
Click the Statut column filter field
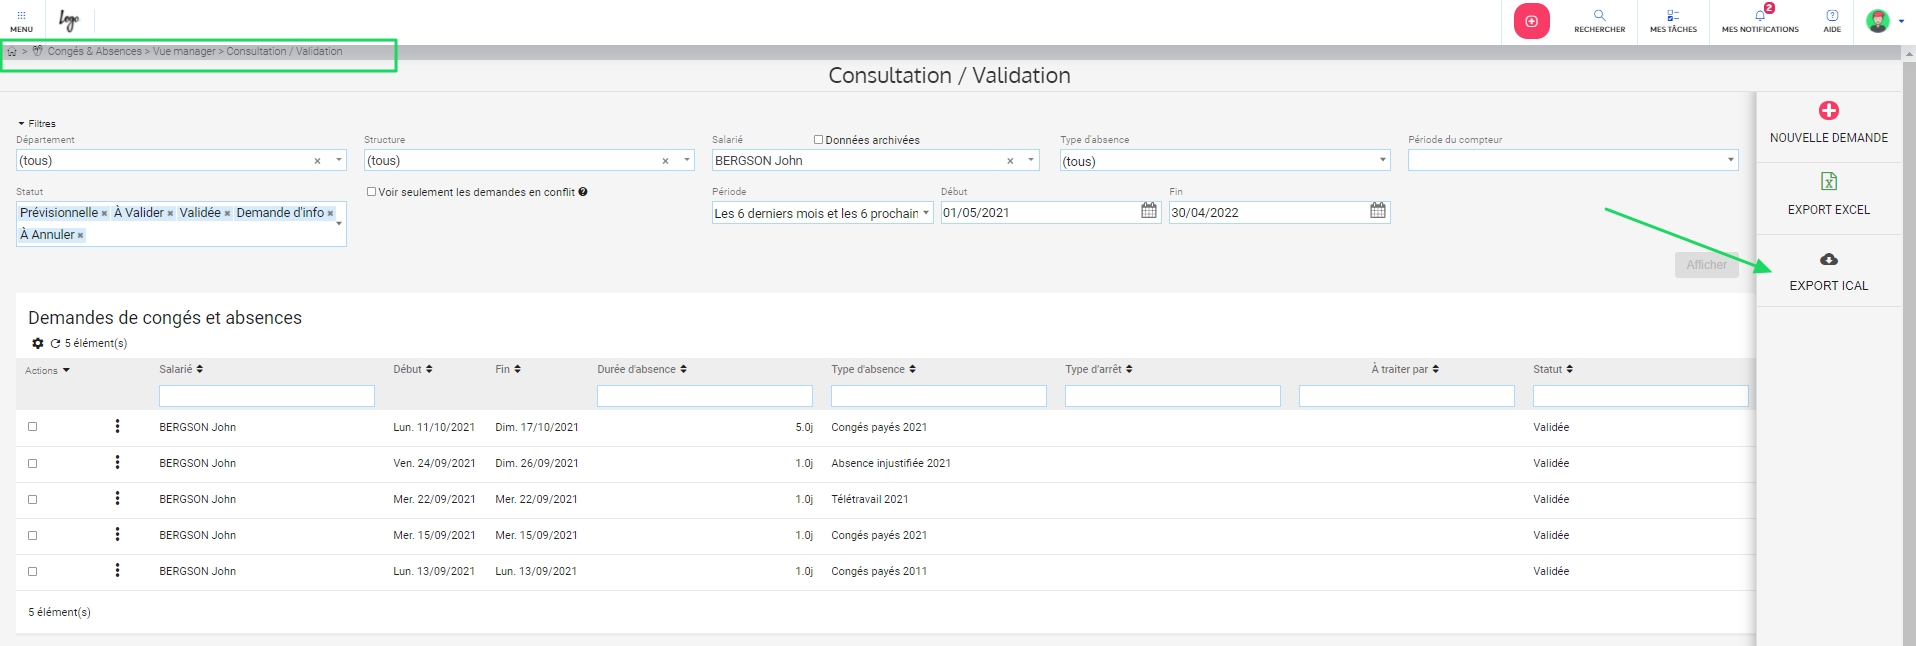1641,397
